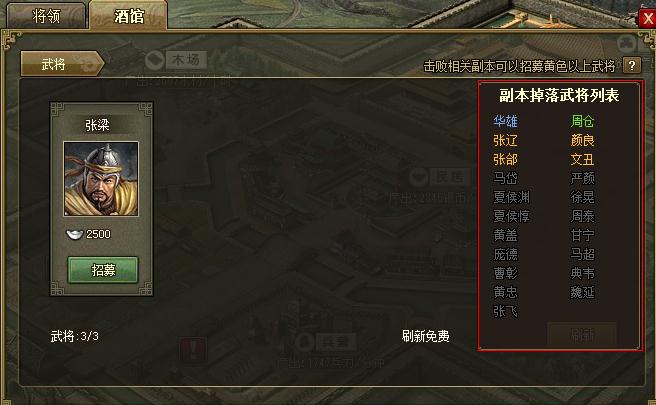
Task: Choose 颜良 from the general list
Action: (582, 141)
